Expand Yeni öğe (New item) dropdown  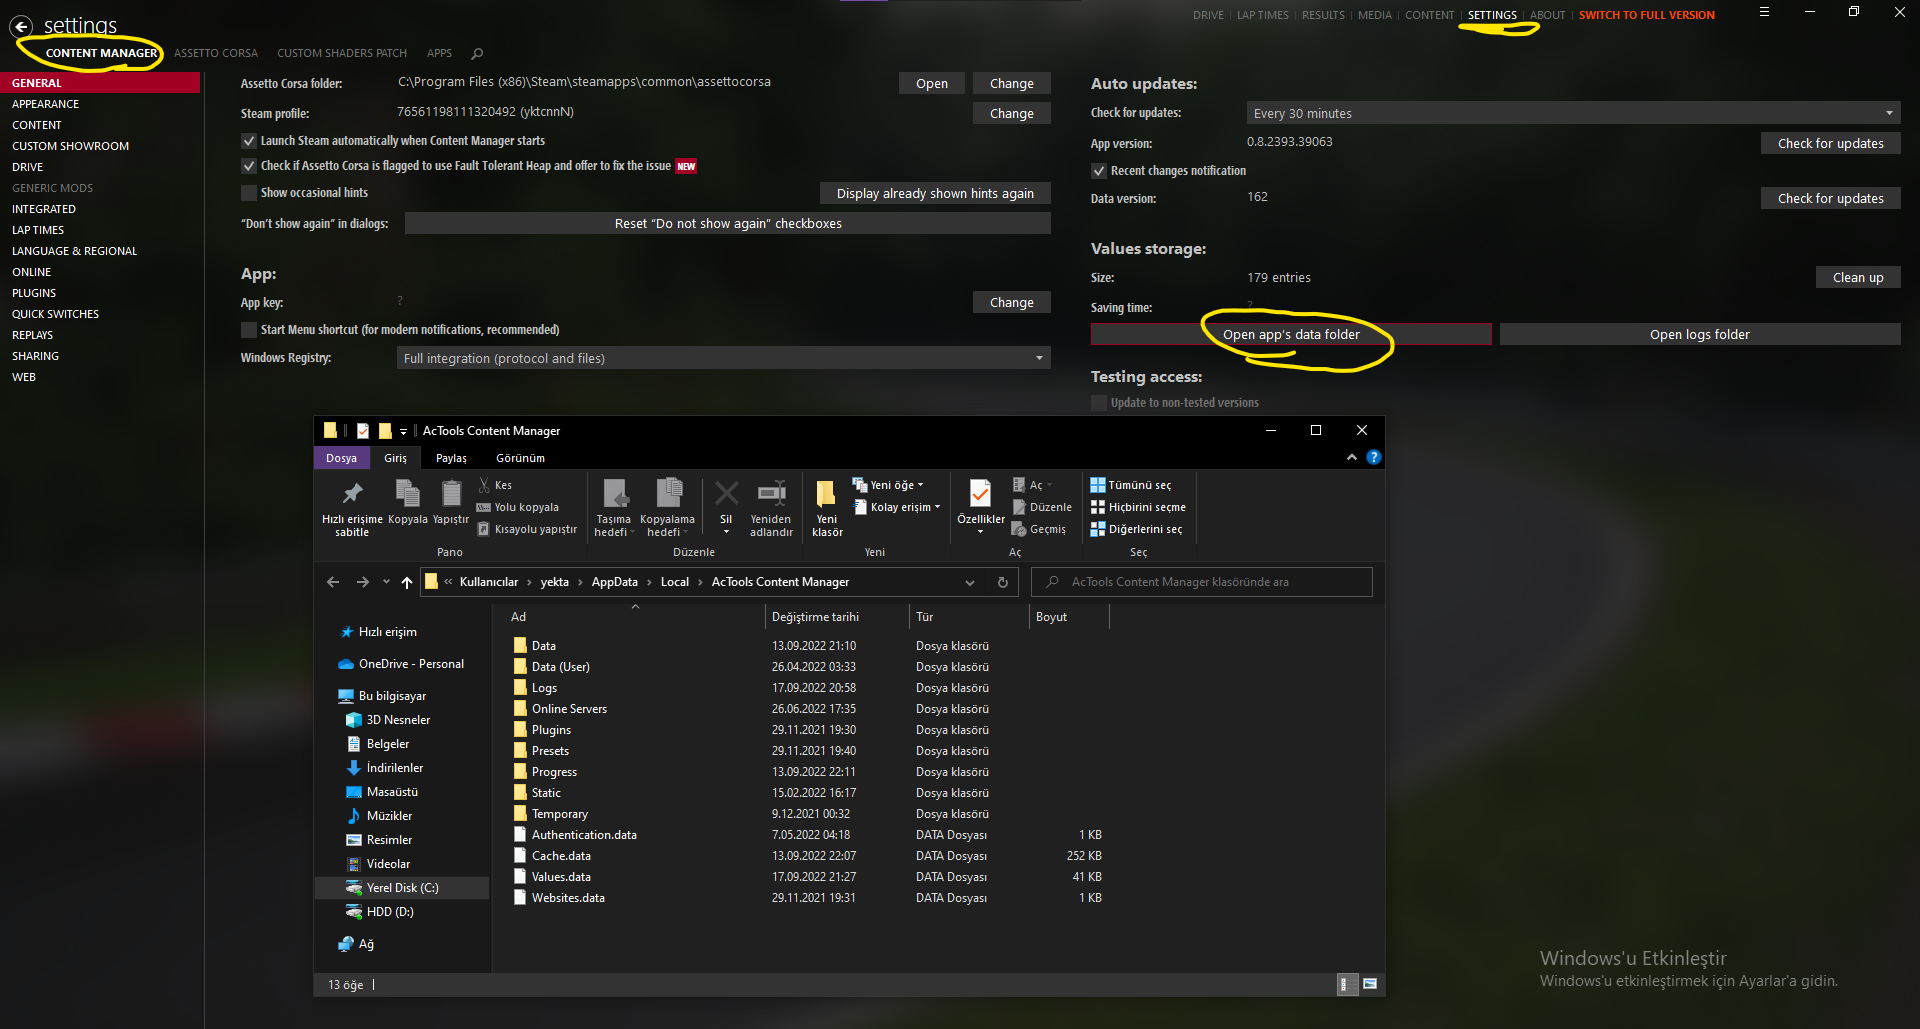888,485
